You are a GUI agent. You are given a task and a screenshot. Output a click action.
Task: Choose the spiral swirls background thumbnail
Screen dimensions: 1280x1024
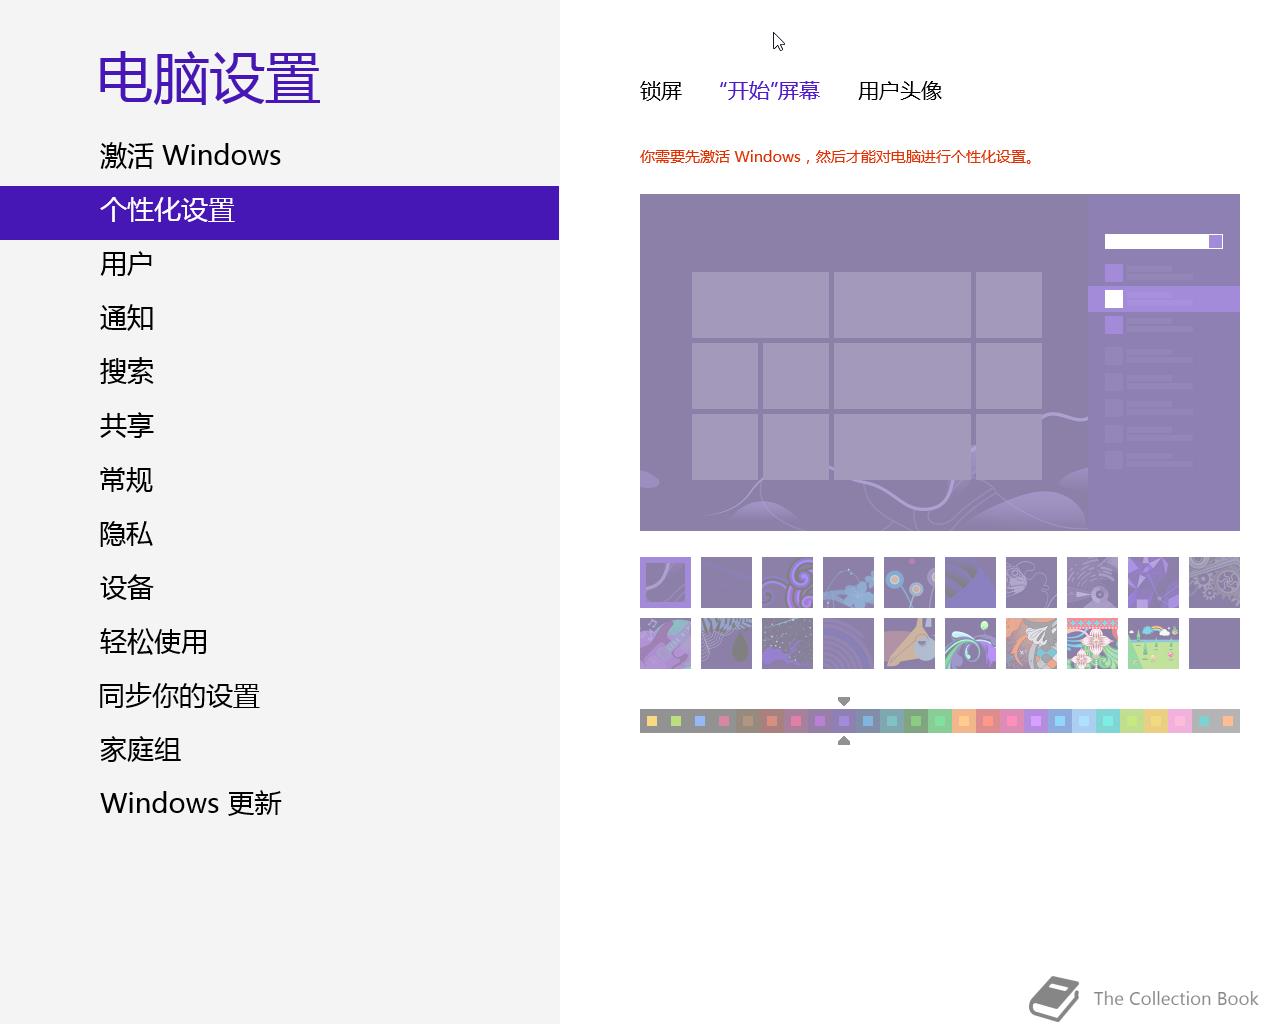787,582
